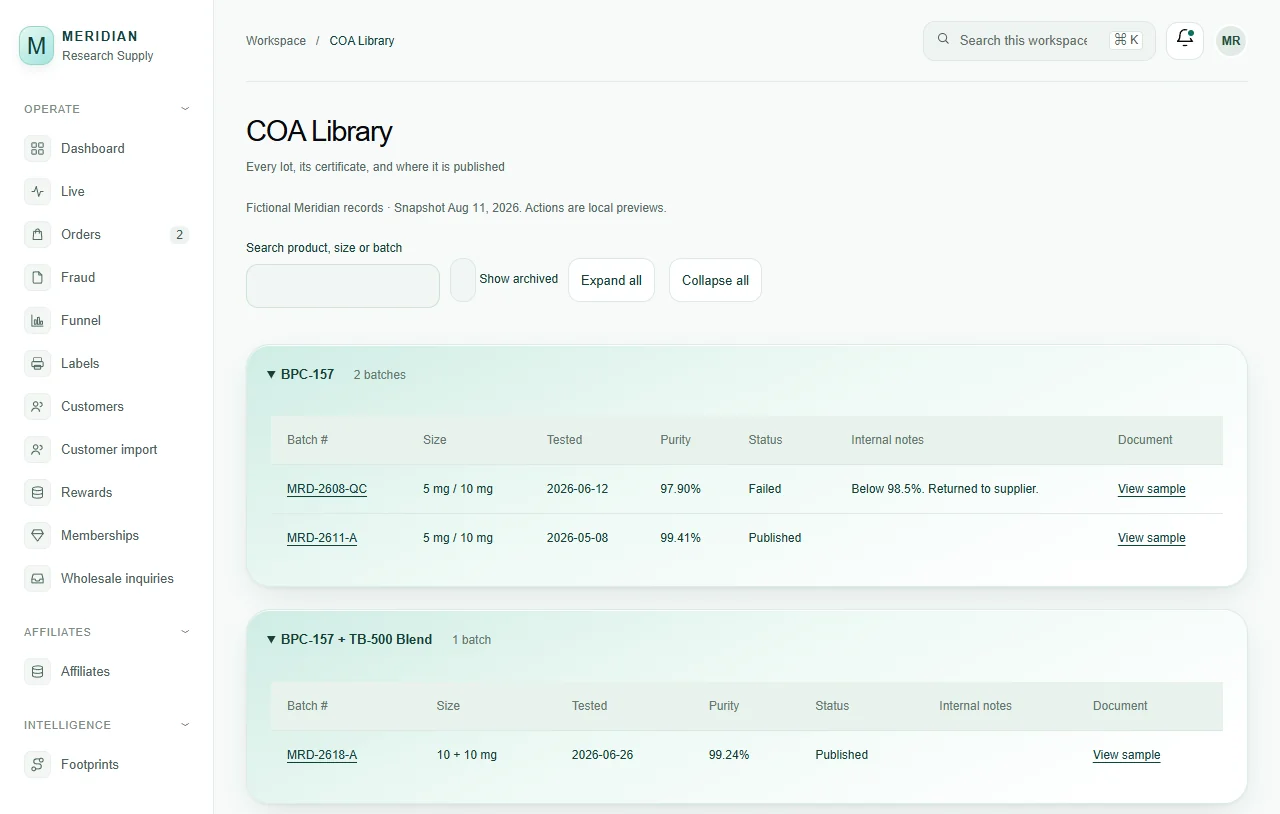Open the MR user avatar menu
This screenshot has height=814, width=1280.
[1231, 41]
